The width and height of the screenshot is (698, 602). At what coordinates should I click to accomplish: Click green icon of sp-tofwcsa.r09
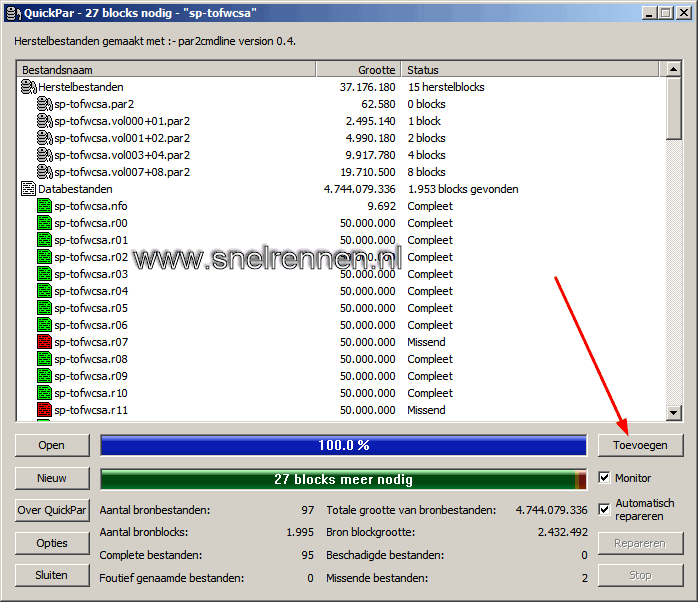point(45,376)
